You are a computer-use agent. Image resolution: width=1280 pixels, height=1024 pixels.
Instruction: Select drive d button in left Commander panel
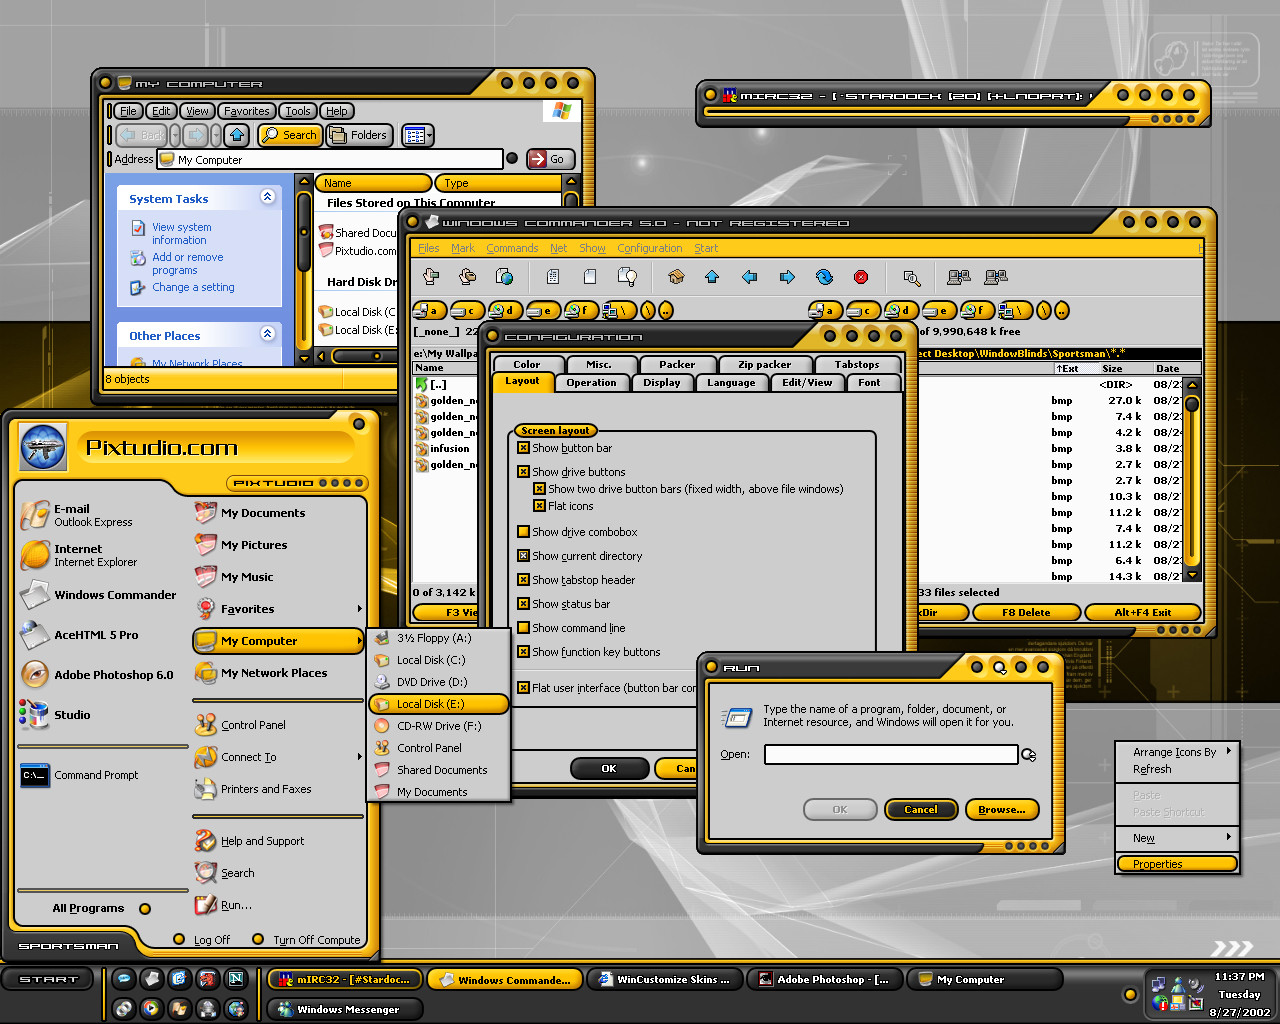coord(504,311)
